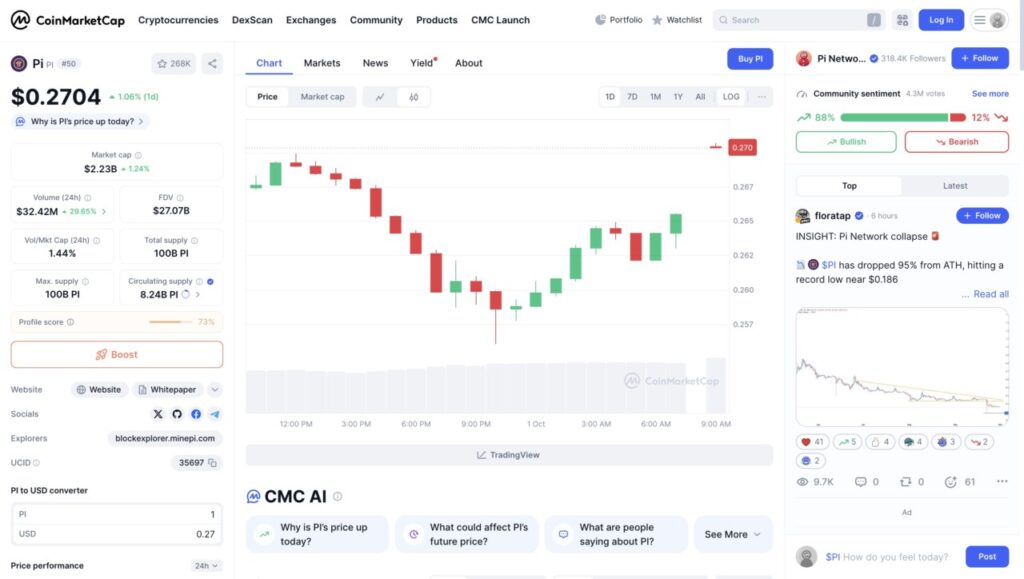Expand the CMC AI See More list
Screen dimensions: 1024x579
click(732, 534)
